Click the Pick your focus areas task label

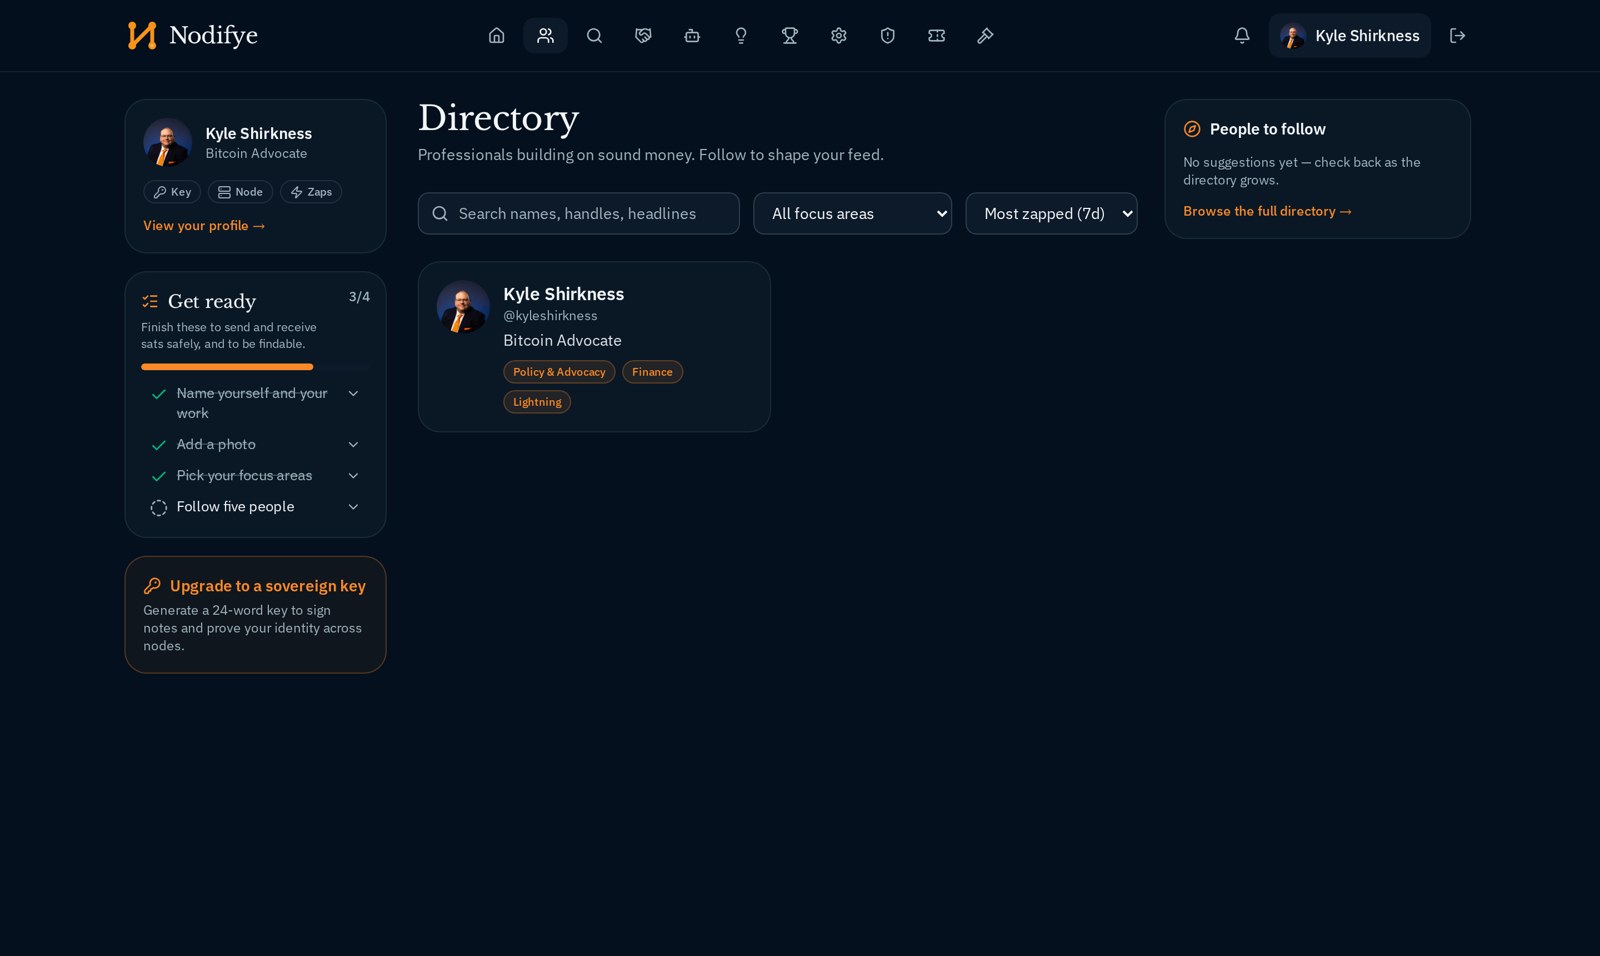click(244, 476)
